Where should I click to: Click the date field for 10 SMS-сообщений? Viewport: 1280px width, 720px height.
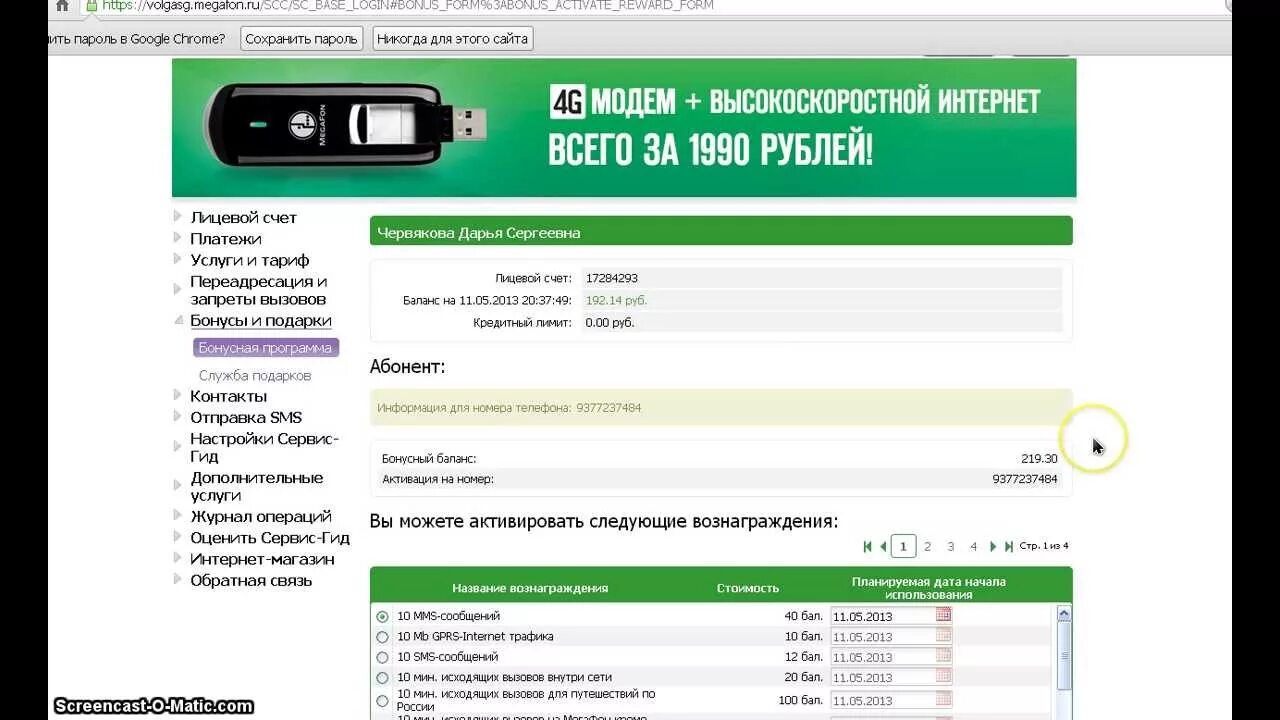click(x=882, y=657)
